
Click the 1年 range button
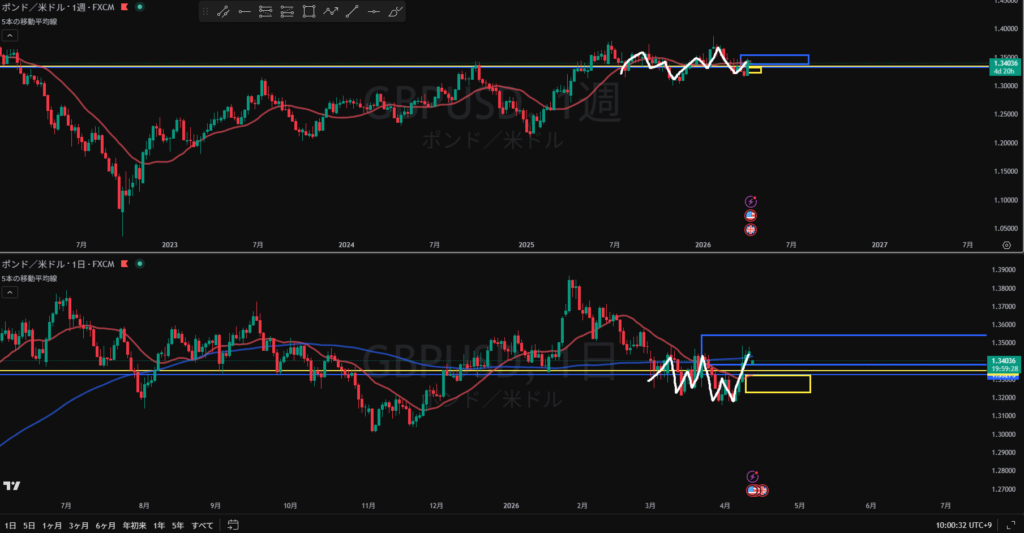click(x=158, y=525)
